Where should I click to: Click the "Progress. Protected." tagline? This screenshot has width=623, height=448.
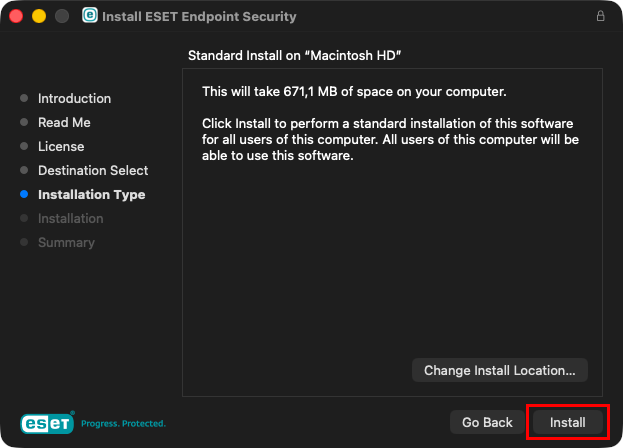(123, 423)
